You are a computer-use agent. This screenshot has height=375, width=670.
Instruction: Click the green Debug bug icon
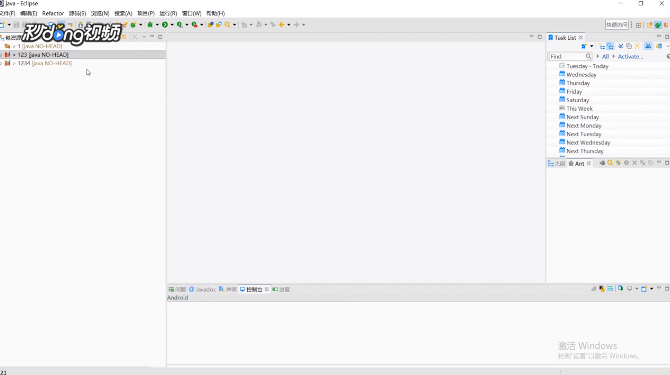tap(150, 25)
